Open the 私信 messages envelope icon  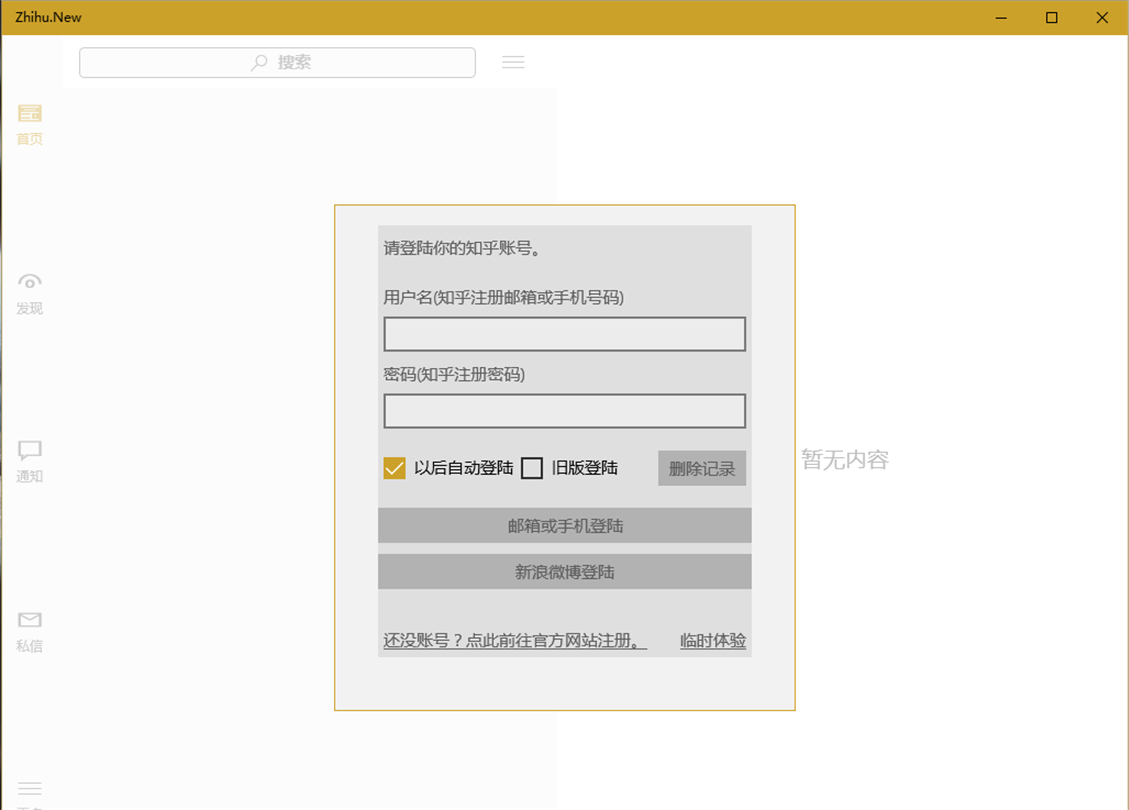point(30,620)
